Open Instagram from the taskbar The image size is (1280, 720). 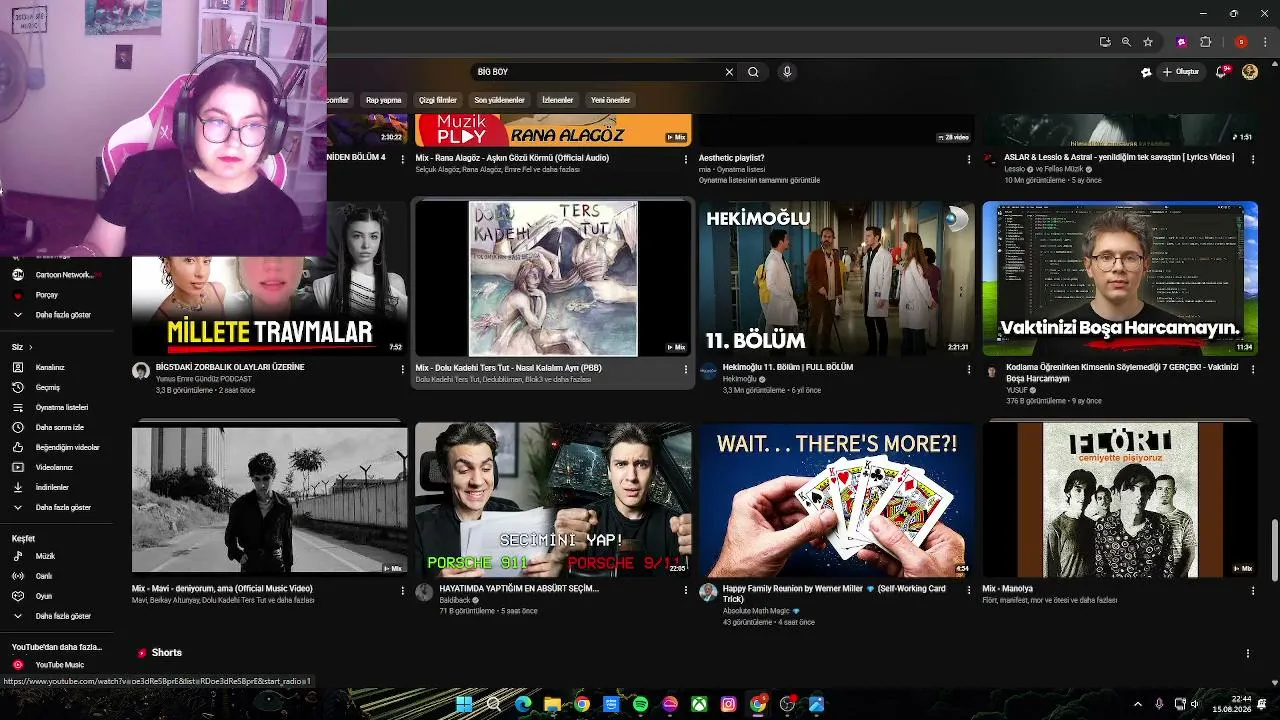(x=729, y=704)
